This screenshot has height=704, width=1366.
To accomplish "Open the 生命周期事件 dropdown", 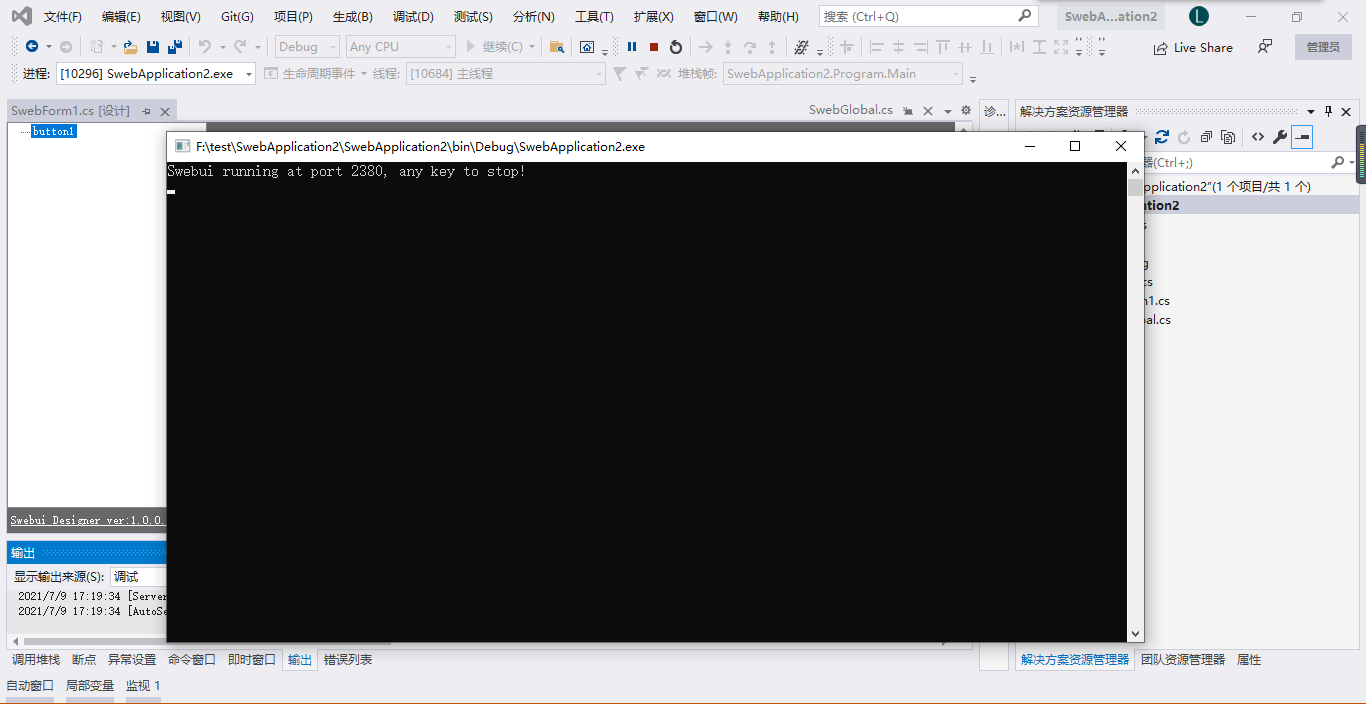I will (x=315, y=74).
